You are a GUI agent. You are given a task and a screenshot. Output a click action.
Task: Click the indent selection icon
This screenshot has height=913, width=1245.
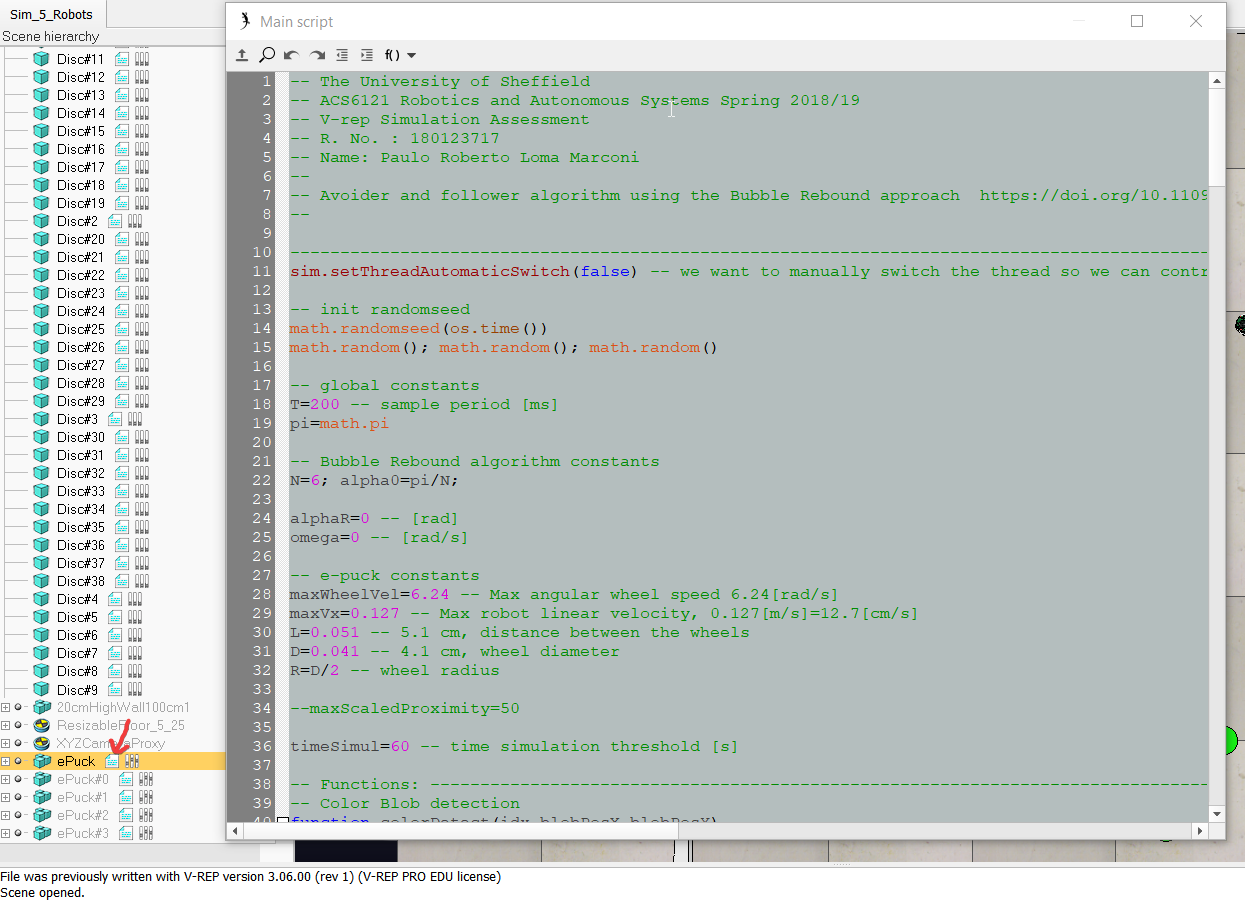tap(367, 55)
